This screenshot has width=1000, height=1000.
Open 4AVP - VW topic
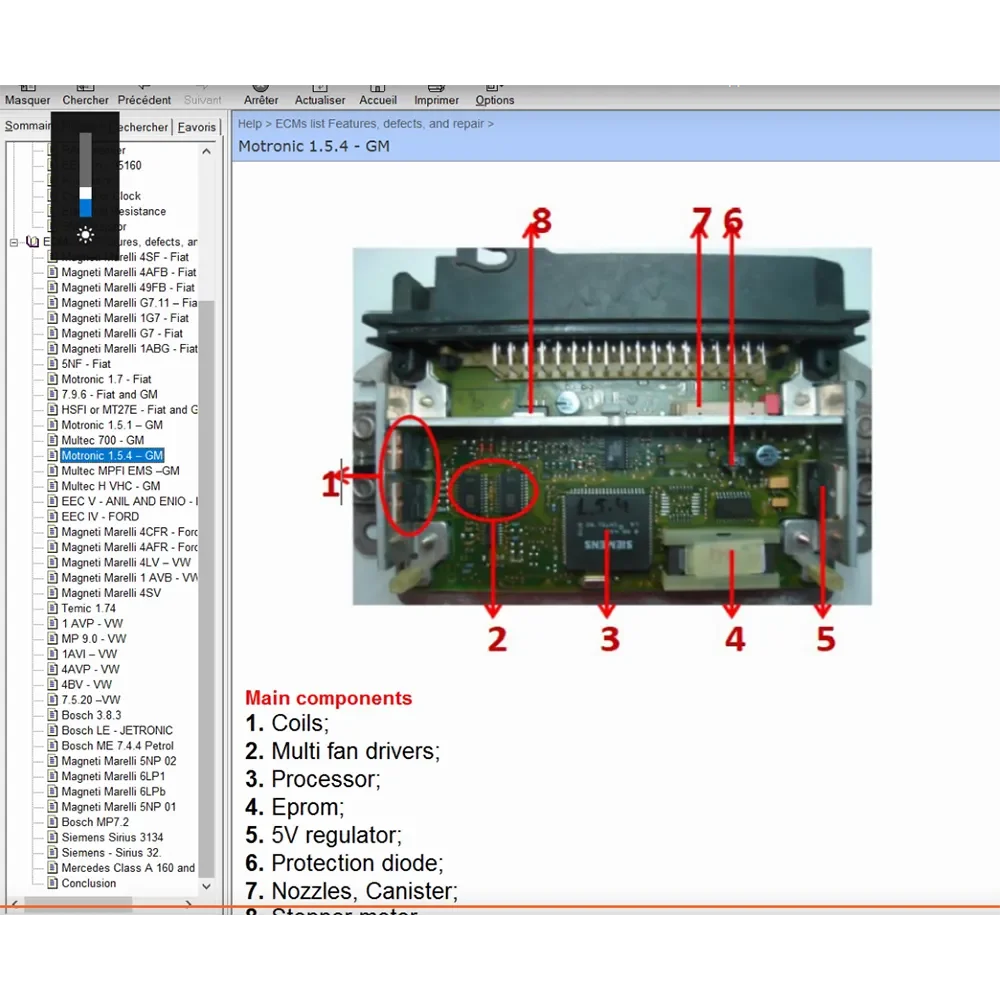[x=91, y=670]
